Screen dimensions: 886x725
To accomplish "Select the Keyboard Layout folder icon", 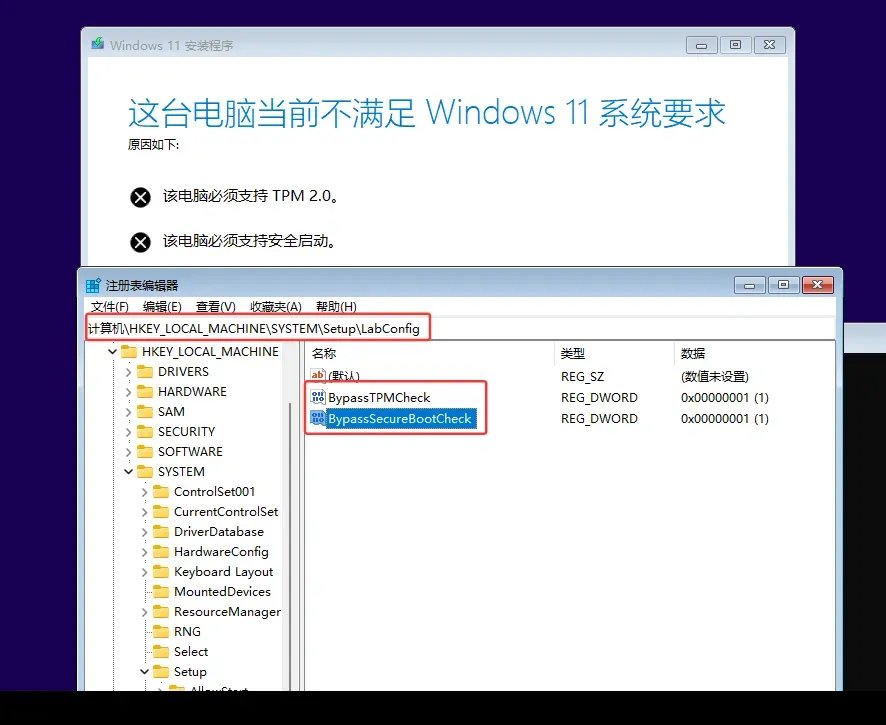I will click(x=161, y=572).
